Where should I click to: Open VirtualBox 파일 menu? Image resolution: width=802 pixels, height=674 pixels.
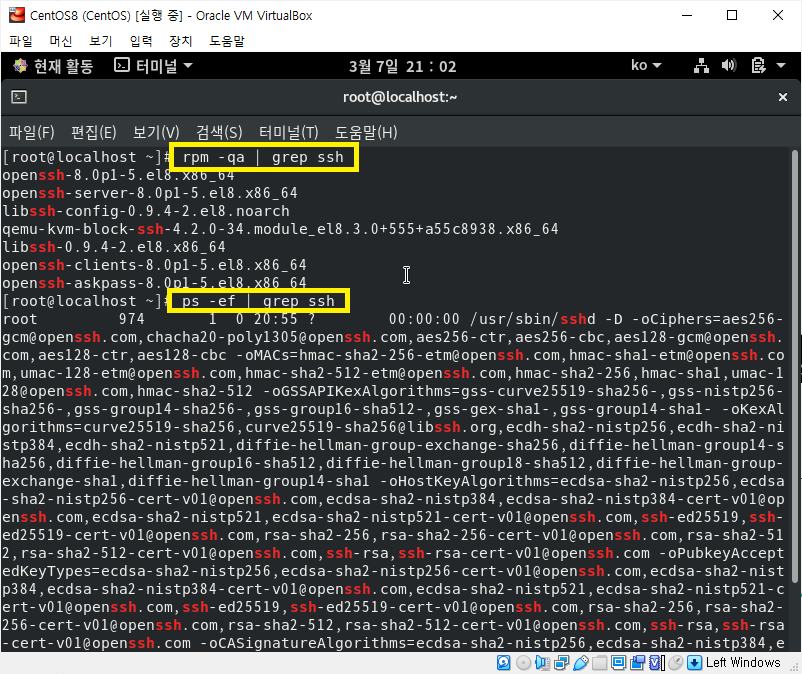(21, 41)
